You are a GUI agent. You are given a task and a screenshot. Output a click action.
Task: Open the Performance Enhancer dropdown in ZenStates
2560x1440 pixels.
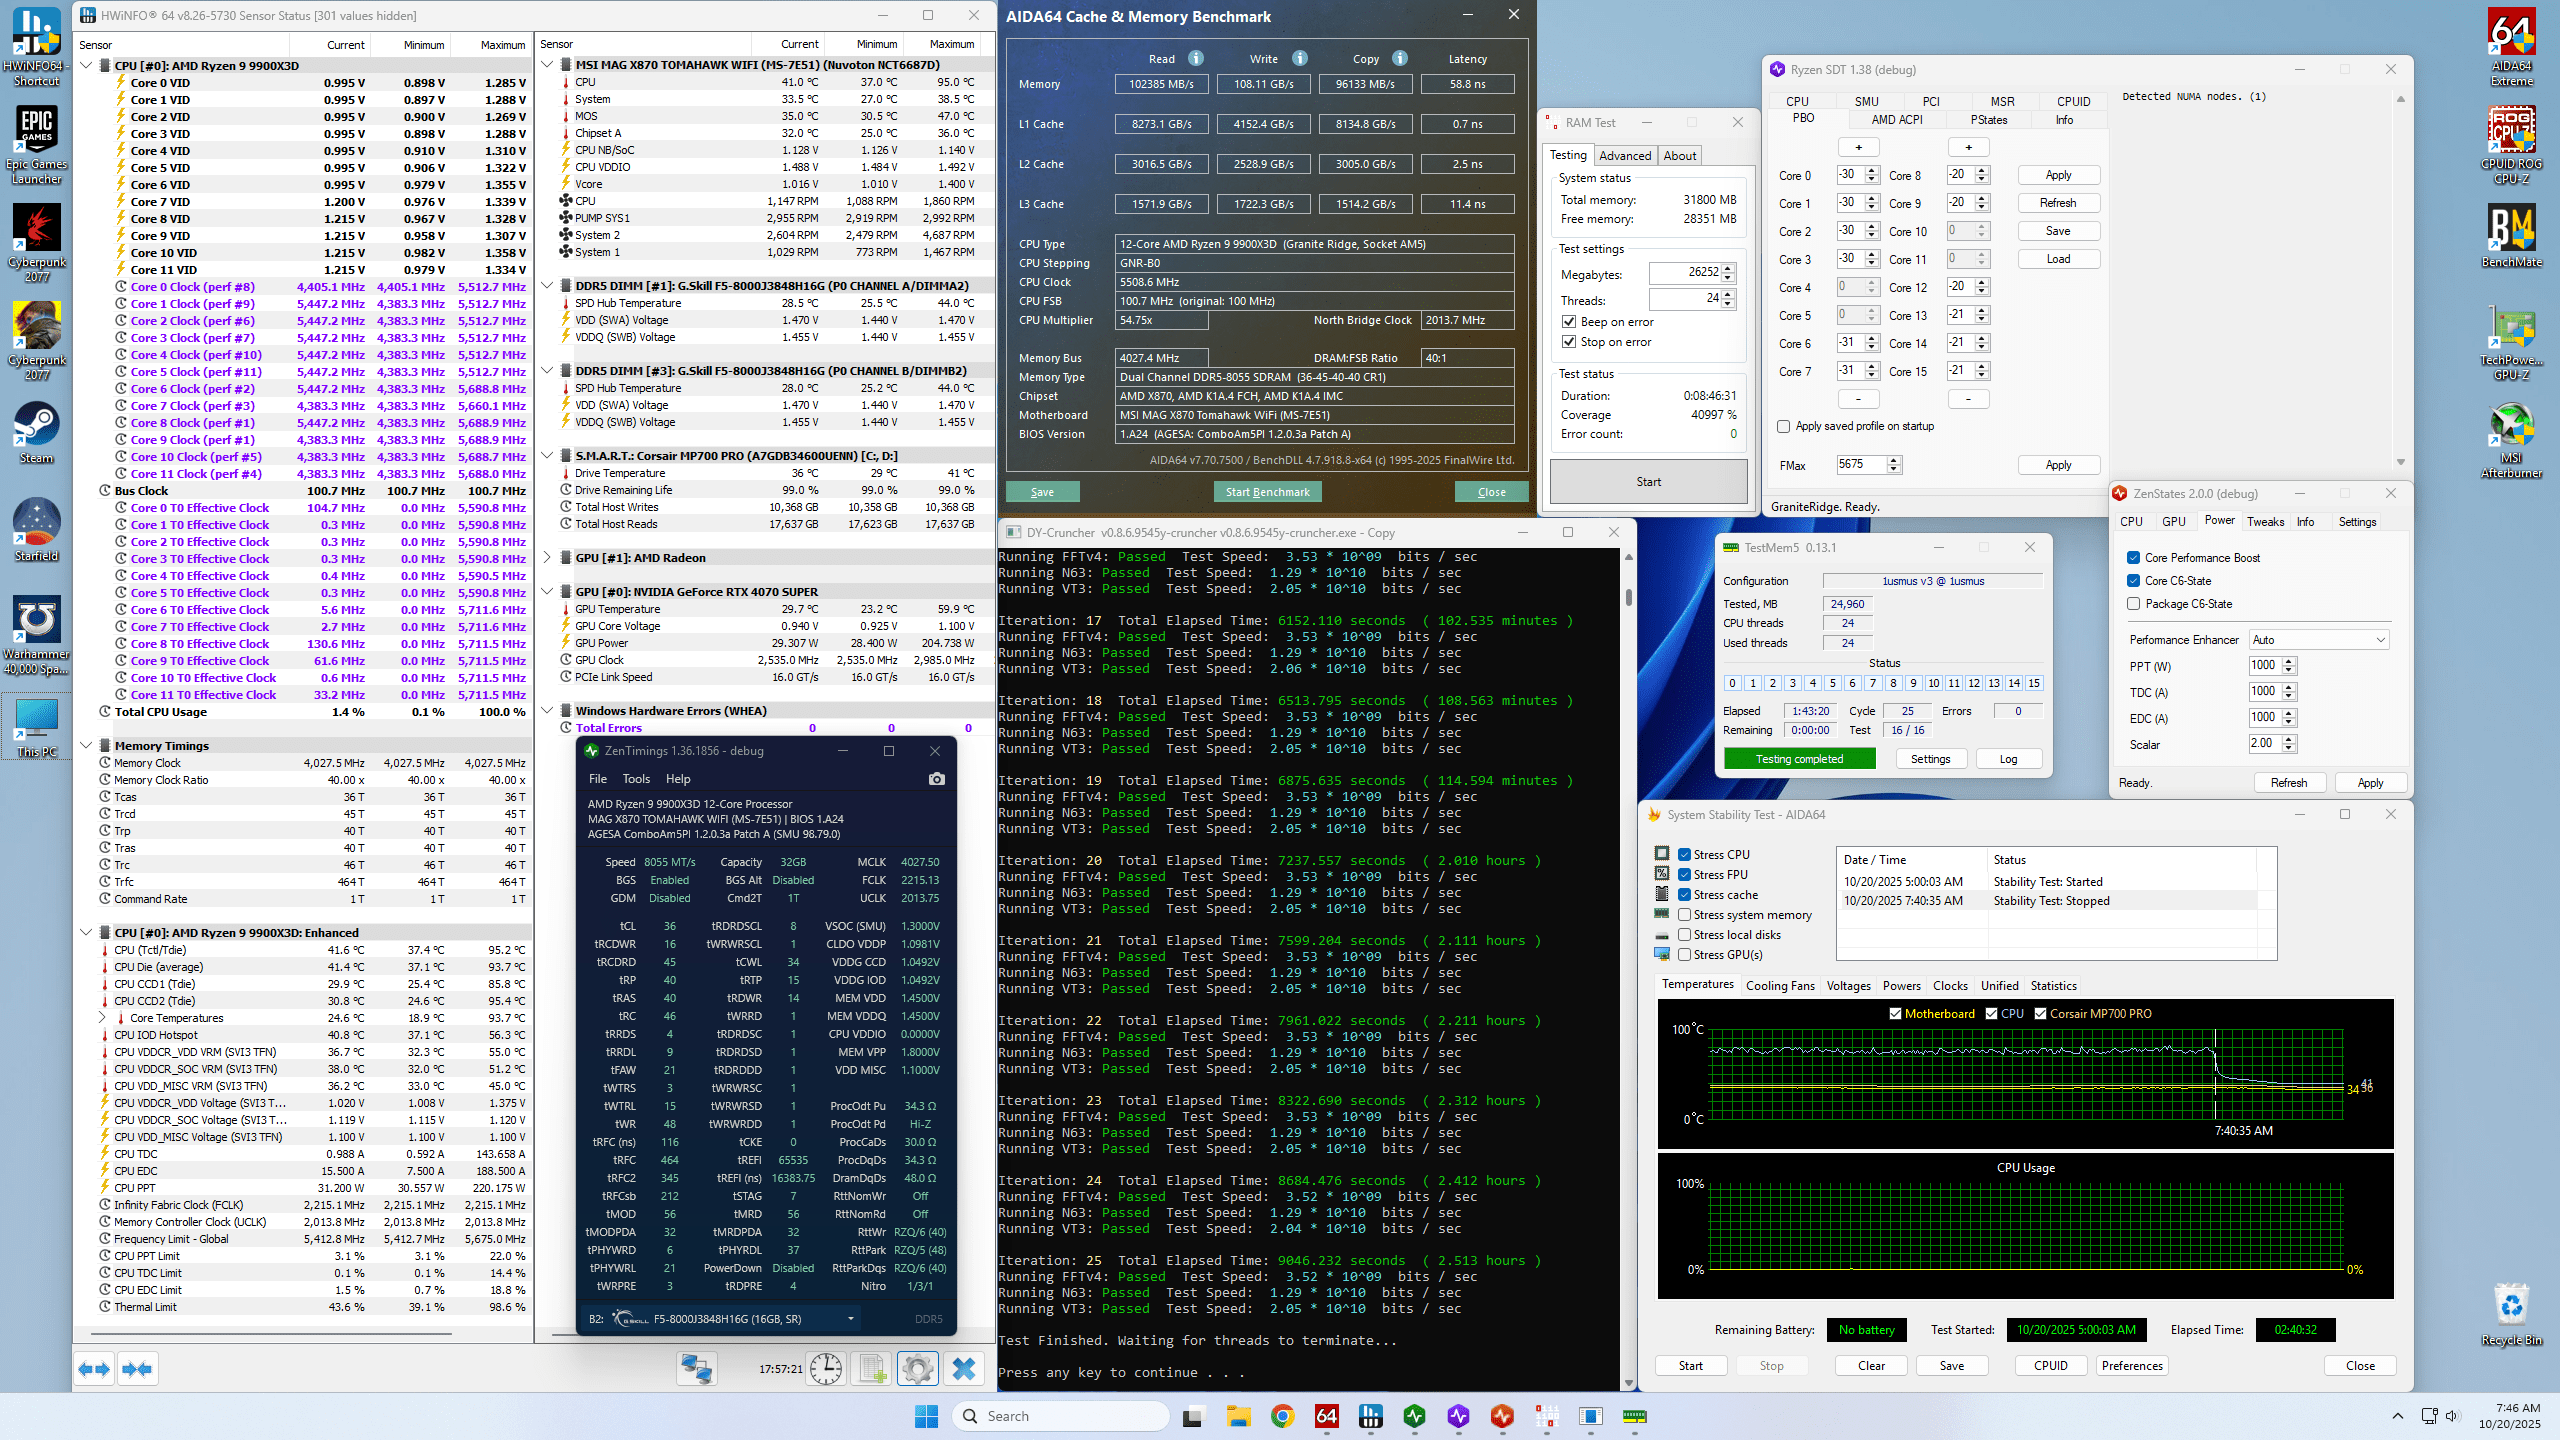pyautogui.click(x=2318, y=639)
